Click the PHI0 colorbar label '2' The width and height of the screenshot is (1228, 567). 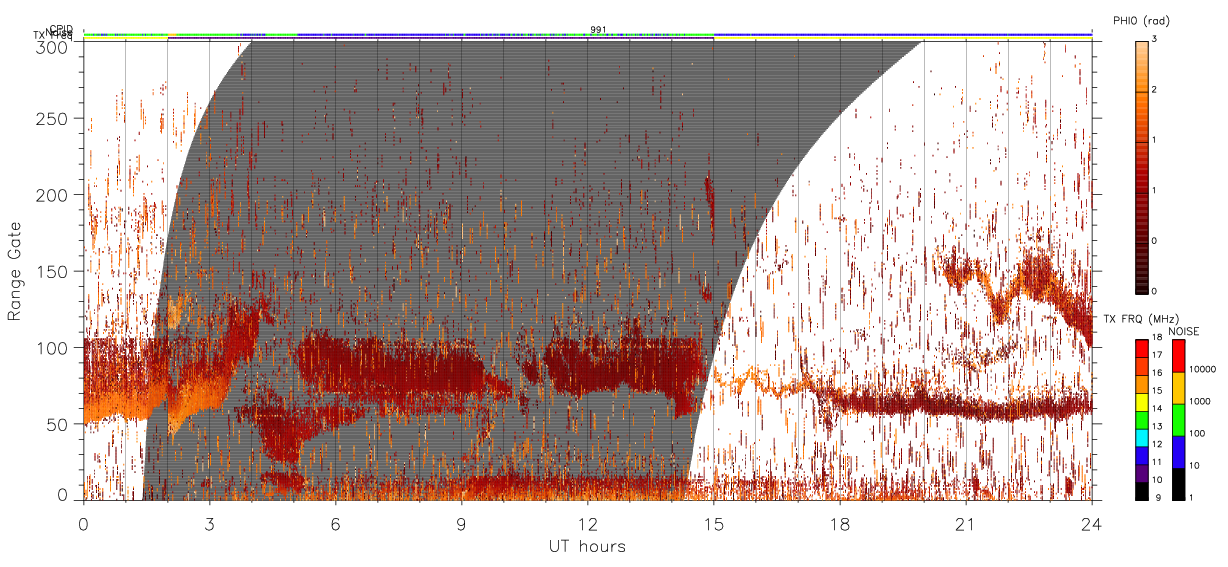[x=1156, y=90]
